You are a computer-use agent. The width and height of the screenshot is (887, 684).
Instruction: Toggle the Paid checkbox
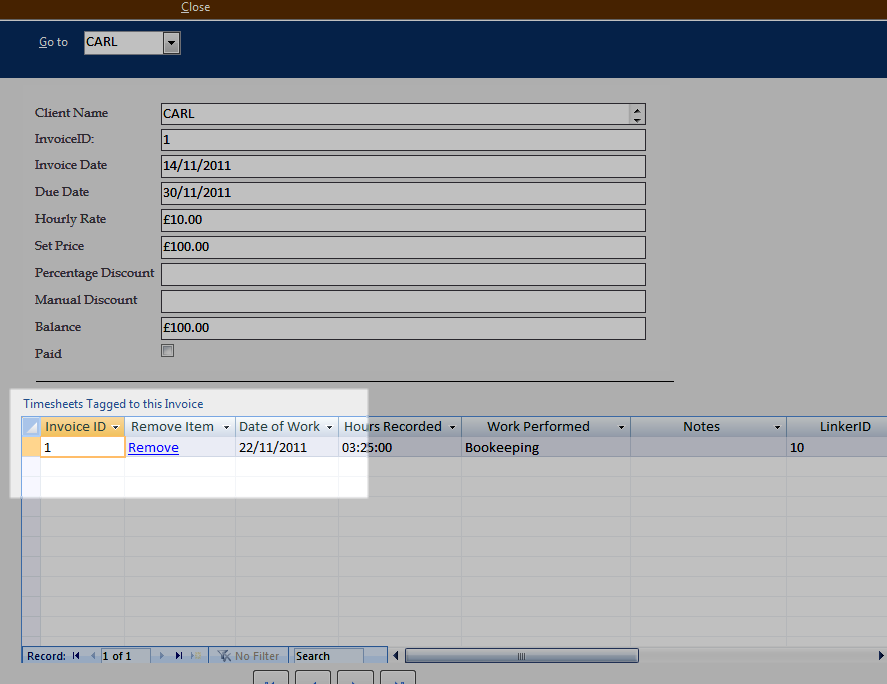click(x=167, y=351)
